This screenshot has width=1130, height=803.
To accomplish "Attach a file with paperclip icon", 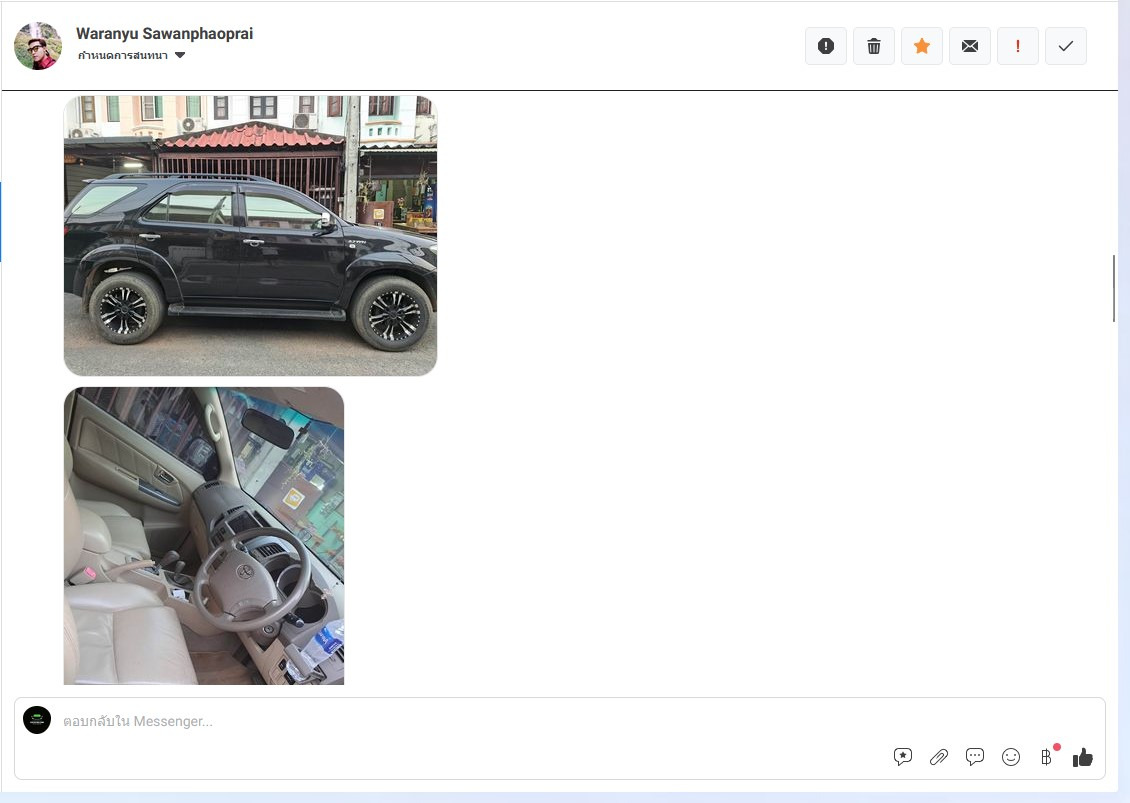I will click(938, 757).
